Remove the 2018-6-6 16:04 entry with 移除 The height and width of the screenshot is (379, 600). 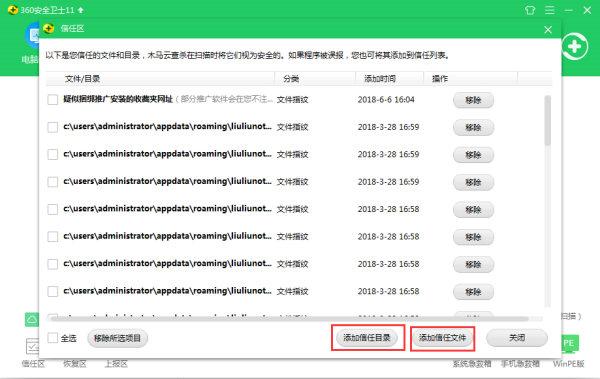click(x=473, y=100)
